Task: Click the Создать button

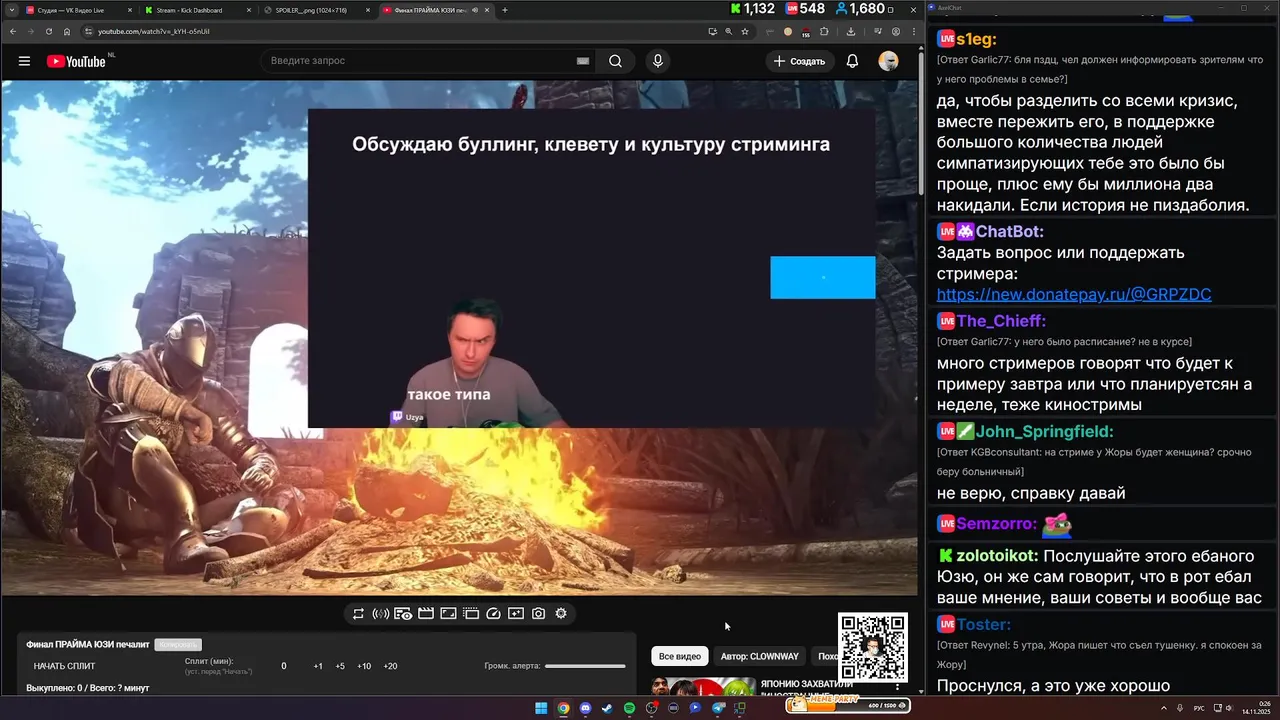Action: pyautogui.click(x=799, y=61)
